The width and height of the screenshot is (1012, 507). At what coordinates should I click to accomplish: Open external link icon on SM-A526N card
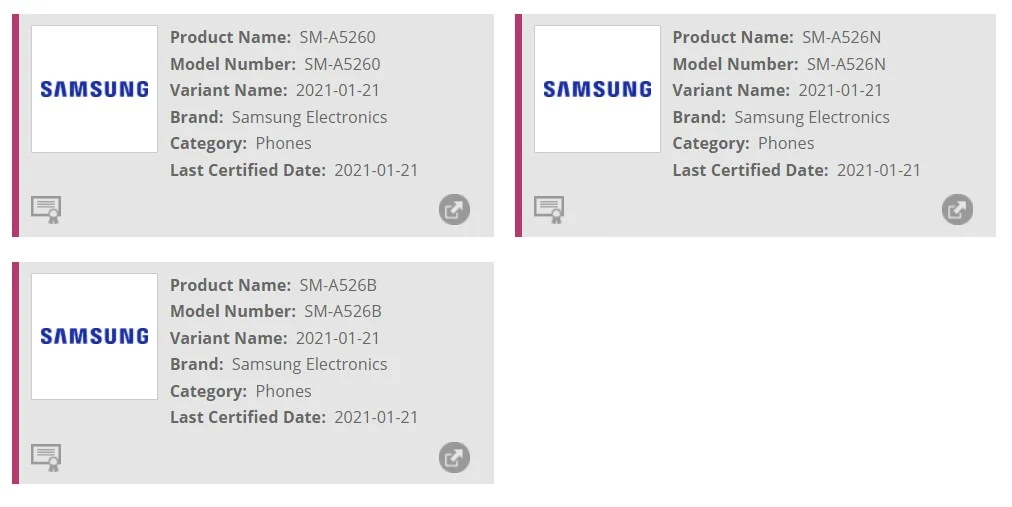tap(957, 210)
